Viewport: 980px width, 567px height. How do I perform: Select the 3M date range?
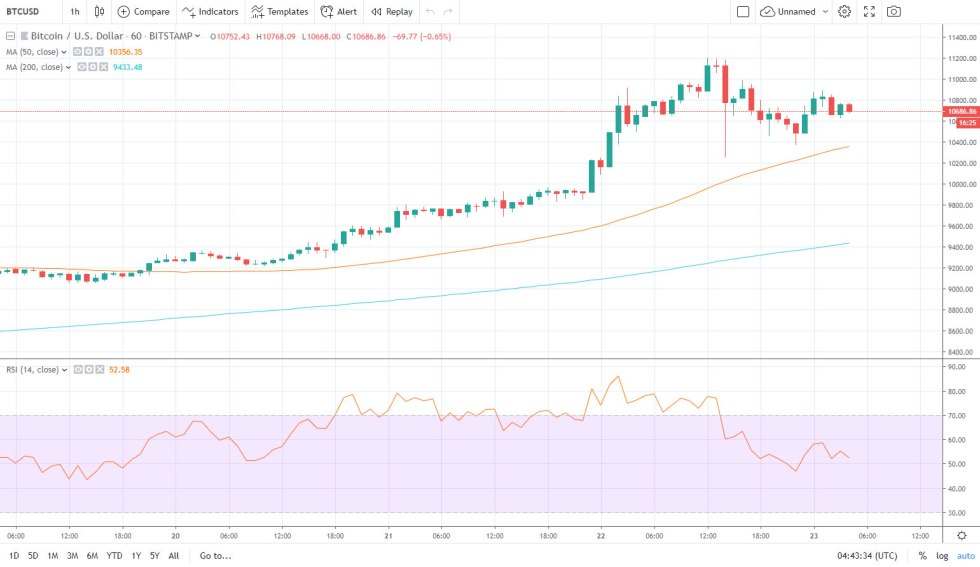point(72,555)
